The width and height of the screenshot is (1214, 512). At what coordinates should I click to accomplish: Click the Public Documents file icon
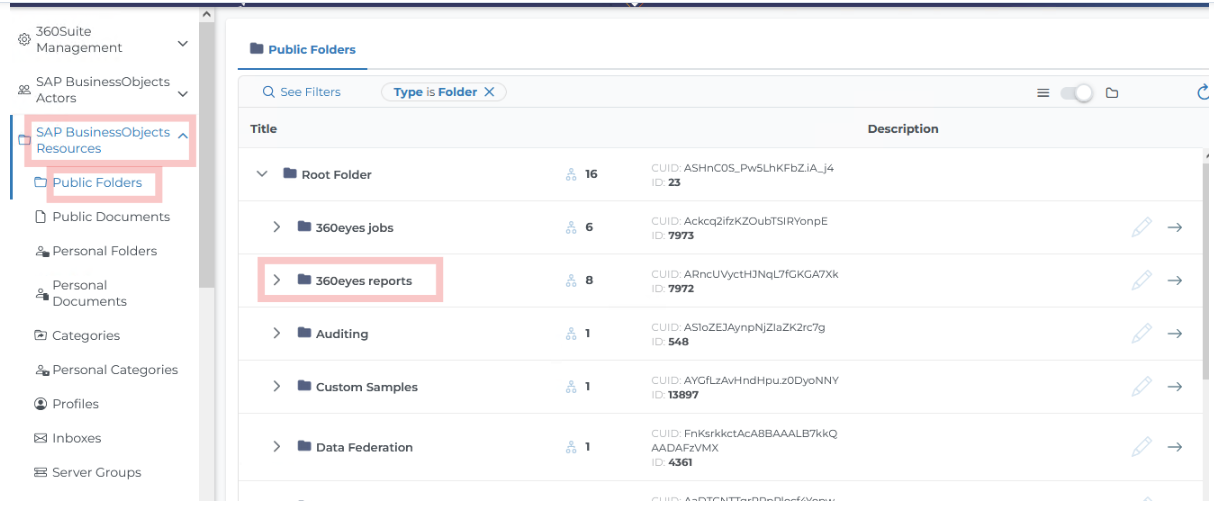pyautogui.click(x=41, y=217)
